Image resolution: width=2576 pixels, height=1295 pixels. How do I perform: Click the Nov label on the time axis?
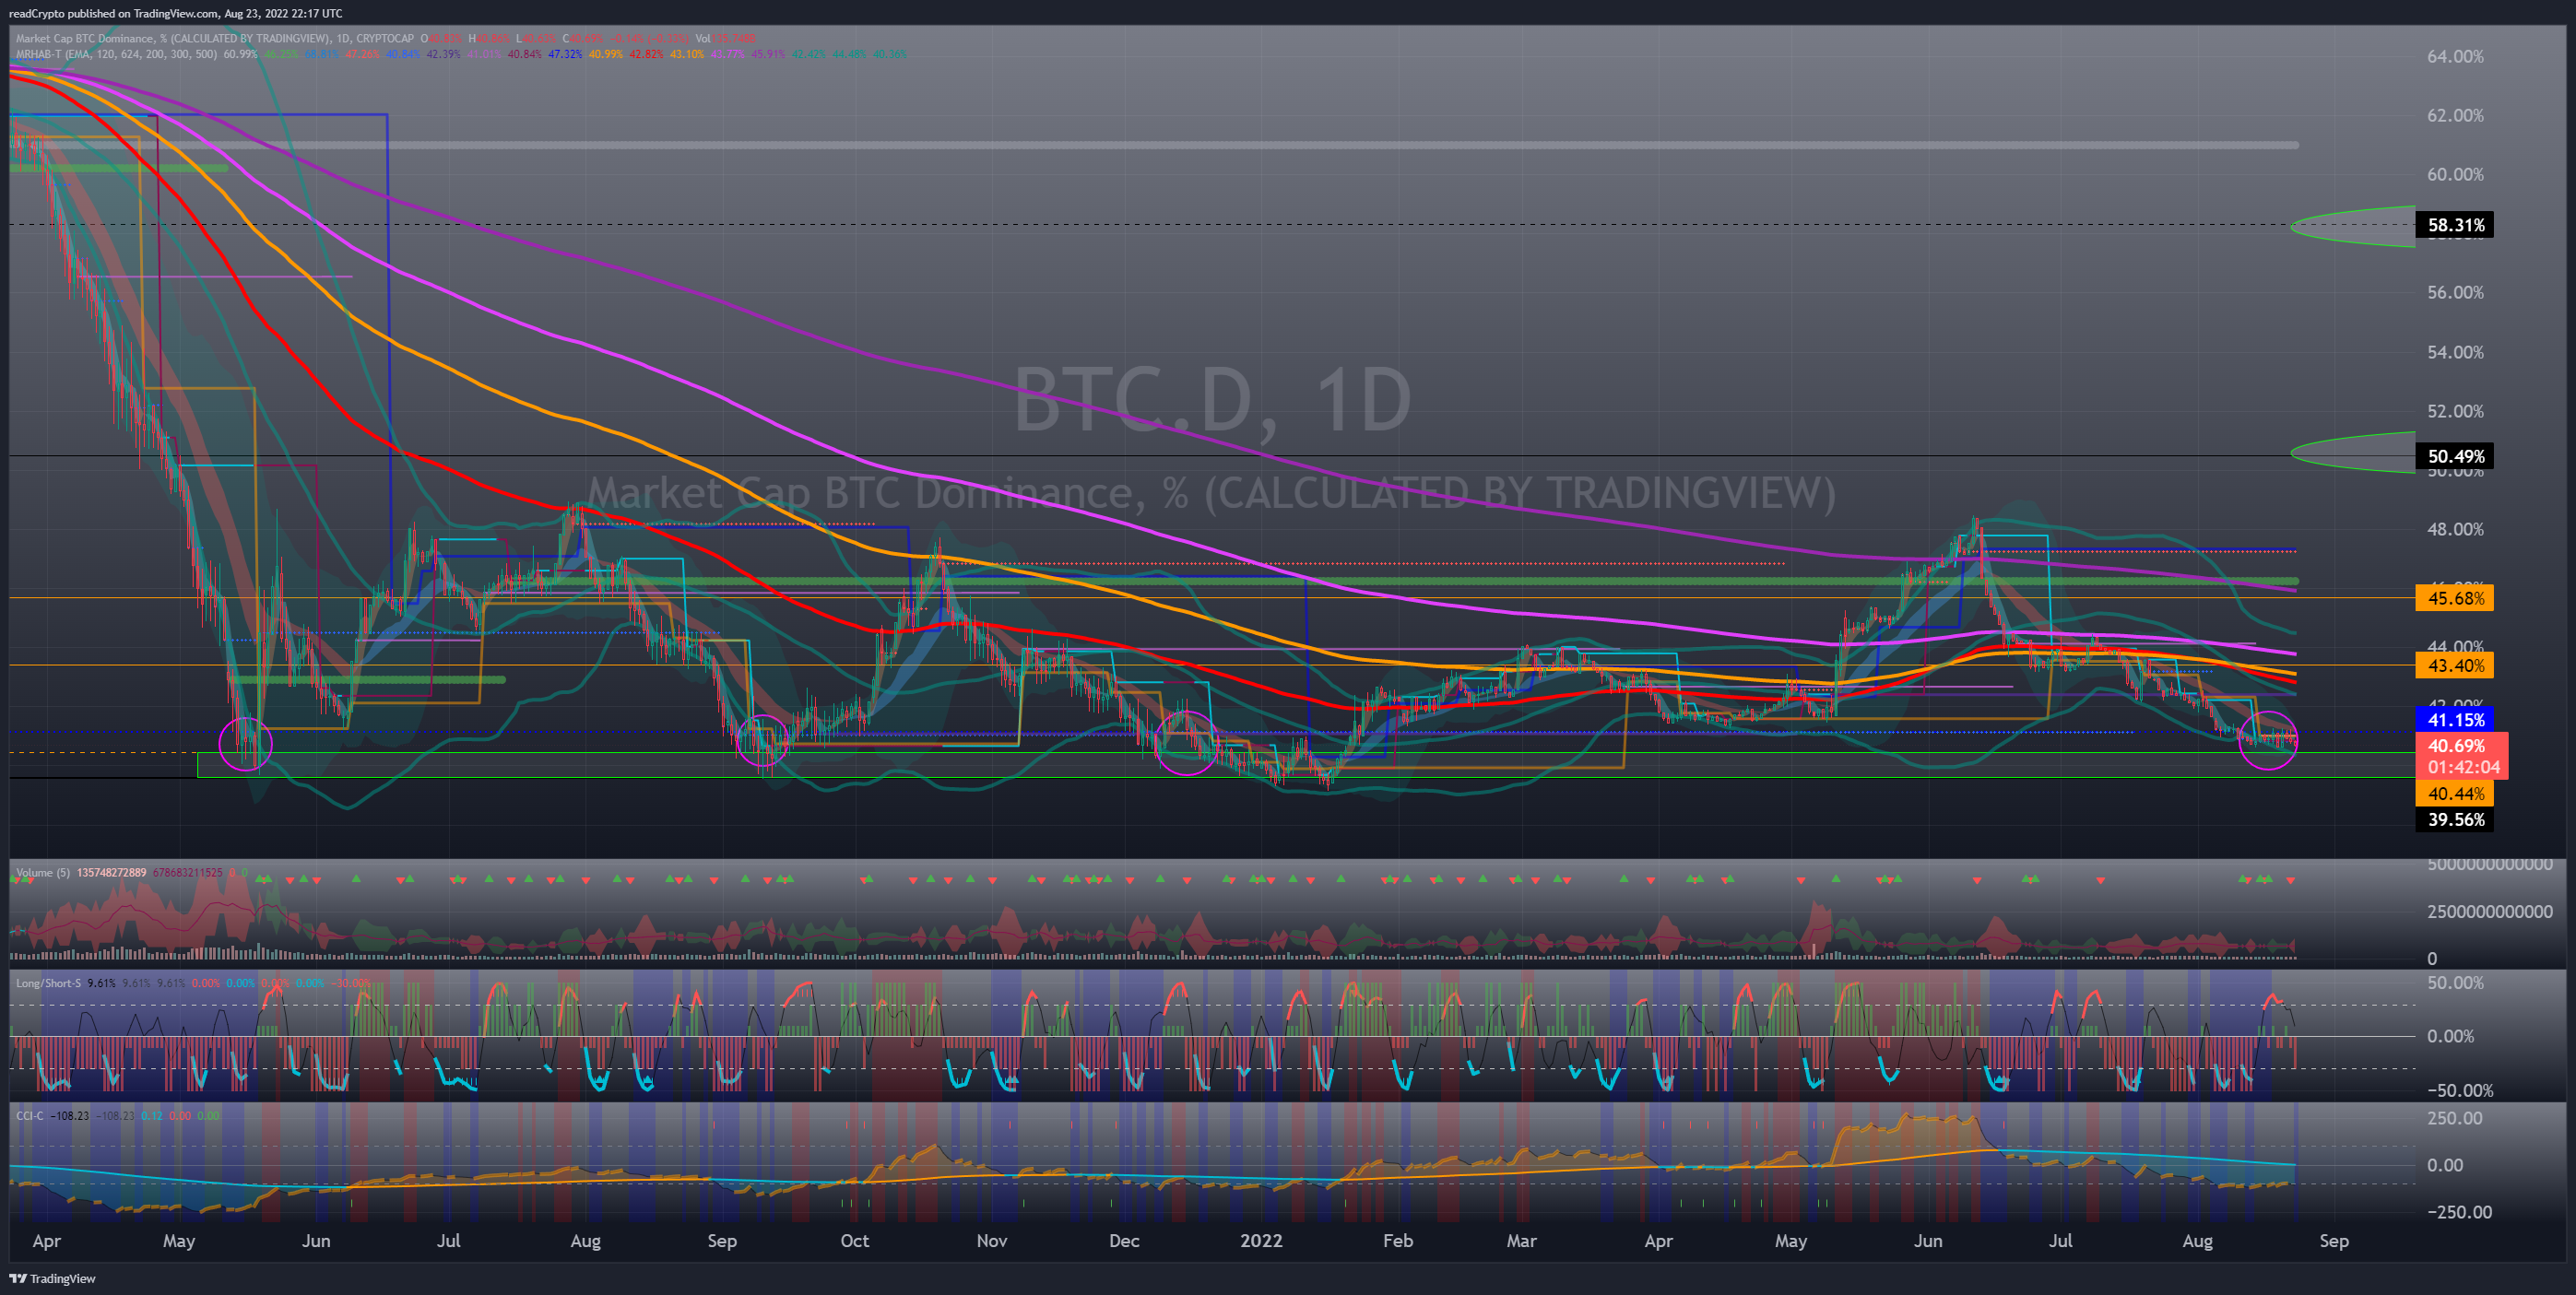991,1240
